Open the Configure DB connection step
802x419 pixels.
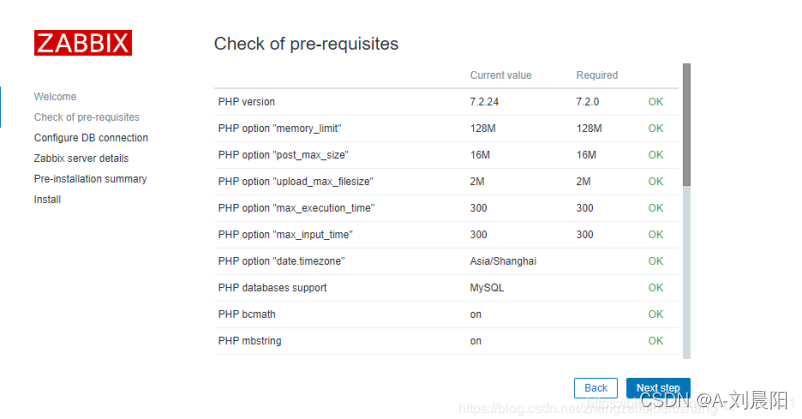pos(91,138)
